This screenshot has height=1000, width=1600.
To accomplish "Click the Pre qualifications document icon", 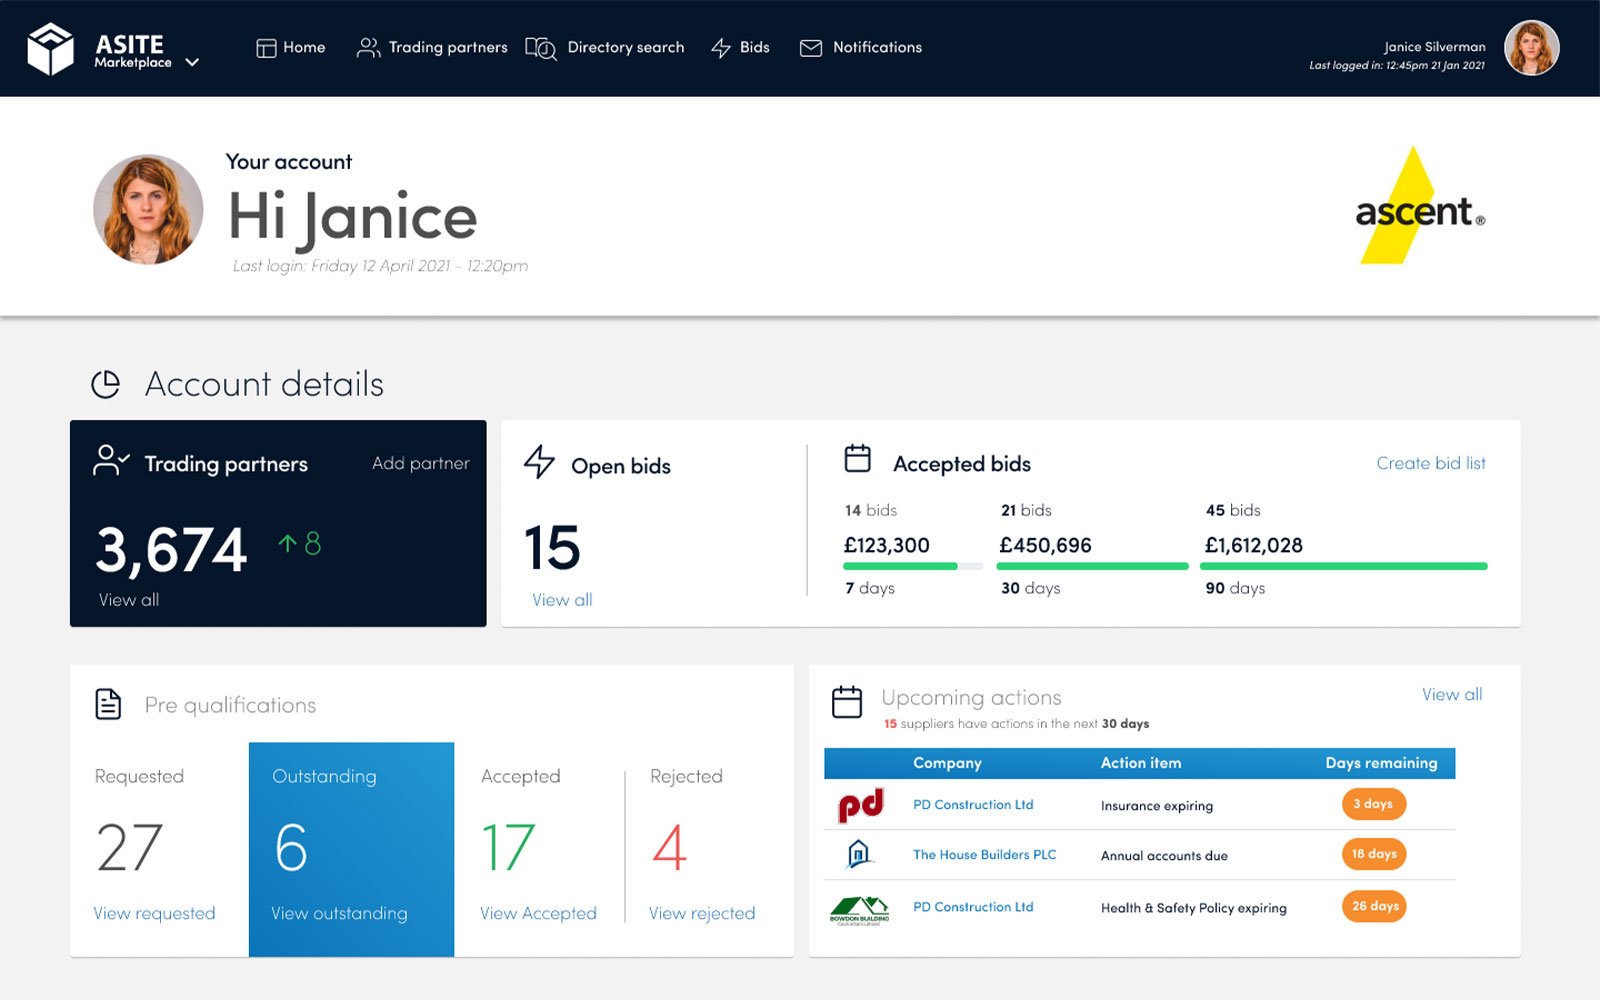I will pos(108,704).
